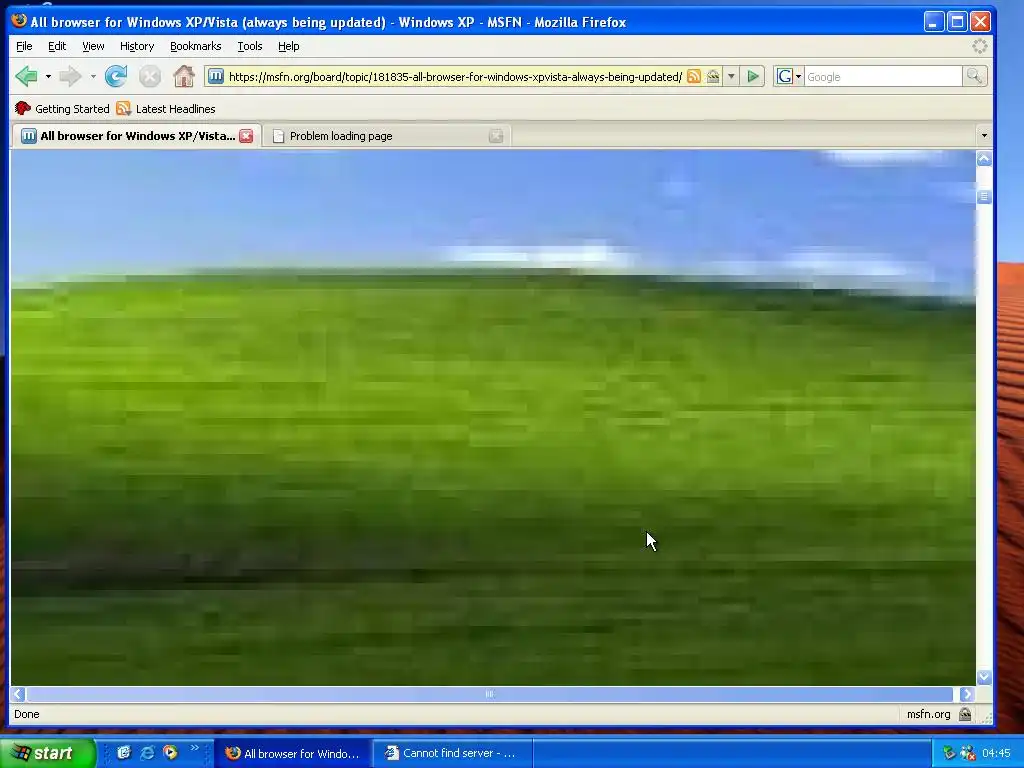Click the MSFN site favicon in address bar
The height and width of the screenshot is (768, 1024).
tap(216, 76)
